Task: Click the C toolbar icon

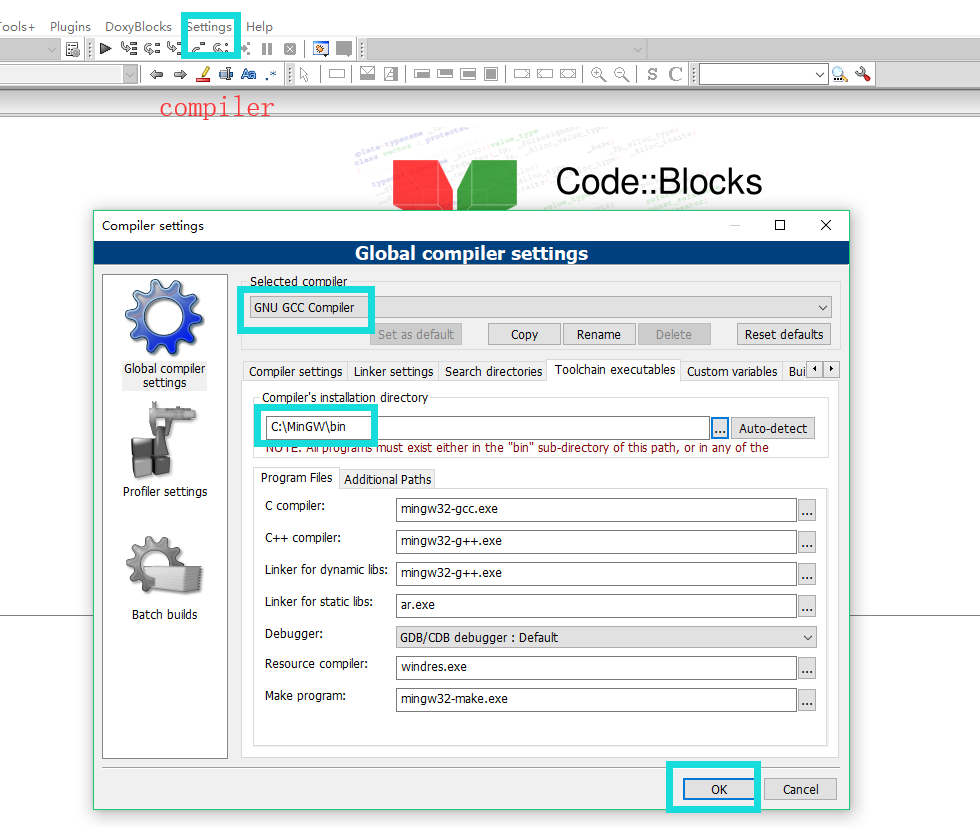Action: 675,74
